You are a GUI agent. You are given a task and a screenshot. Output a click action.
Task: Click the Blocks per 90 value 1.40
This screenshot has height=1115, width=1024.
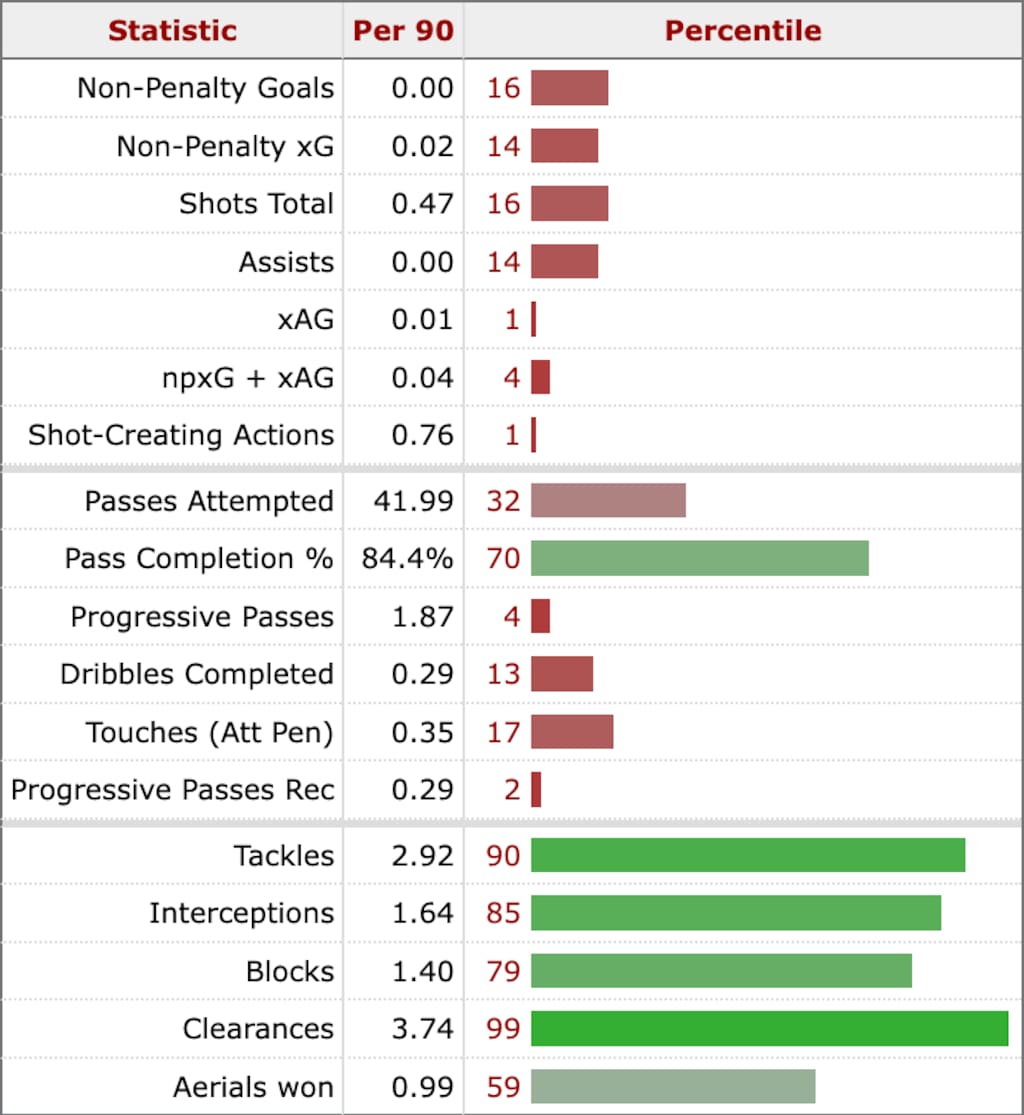423,971
